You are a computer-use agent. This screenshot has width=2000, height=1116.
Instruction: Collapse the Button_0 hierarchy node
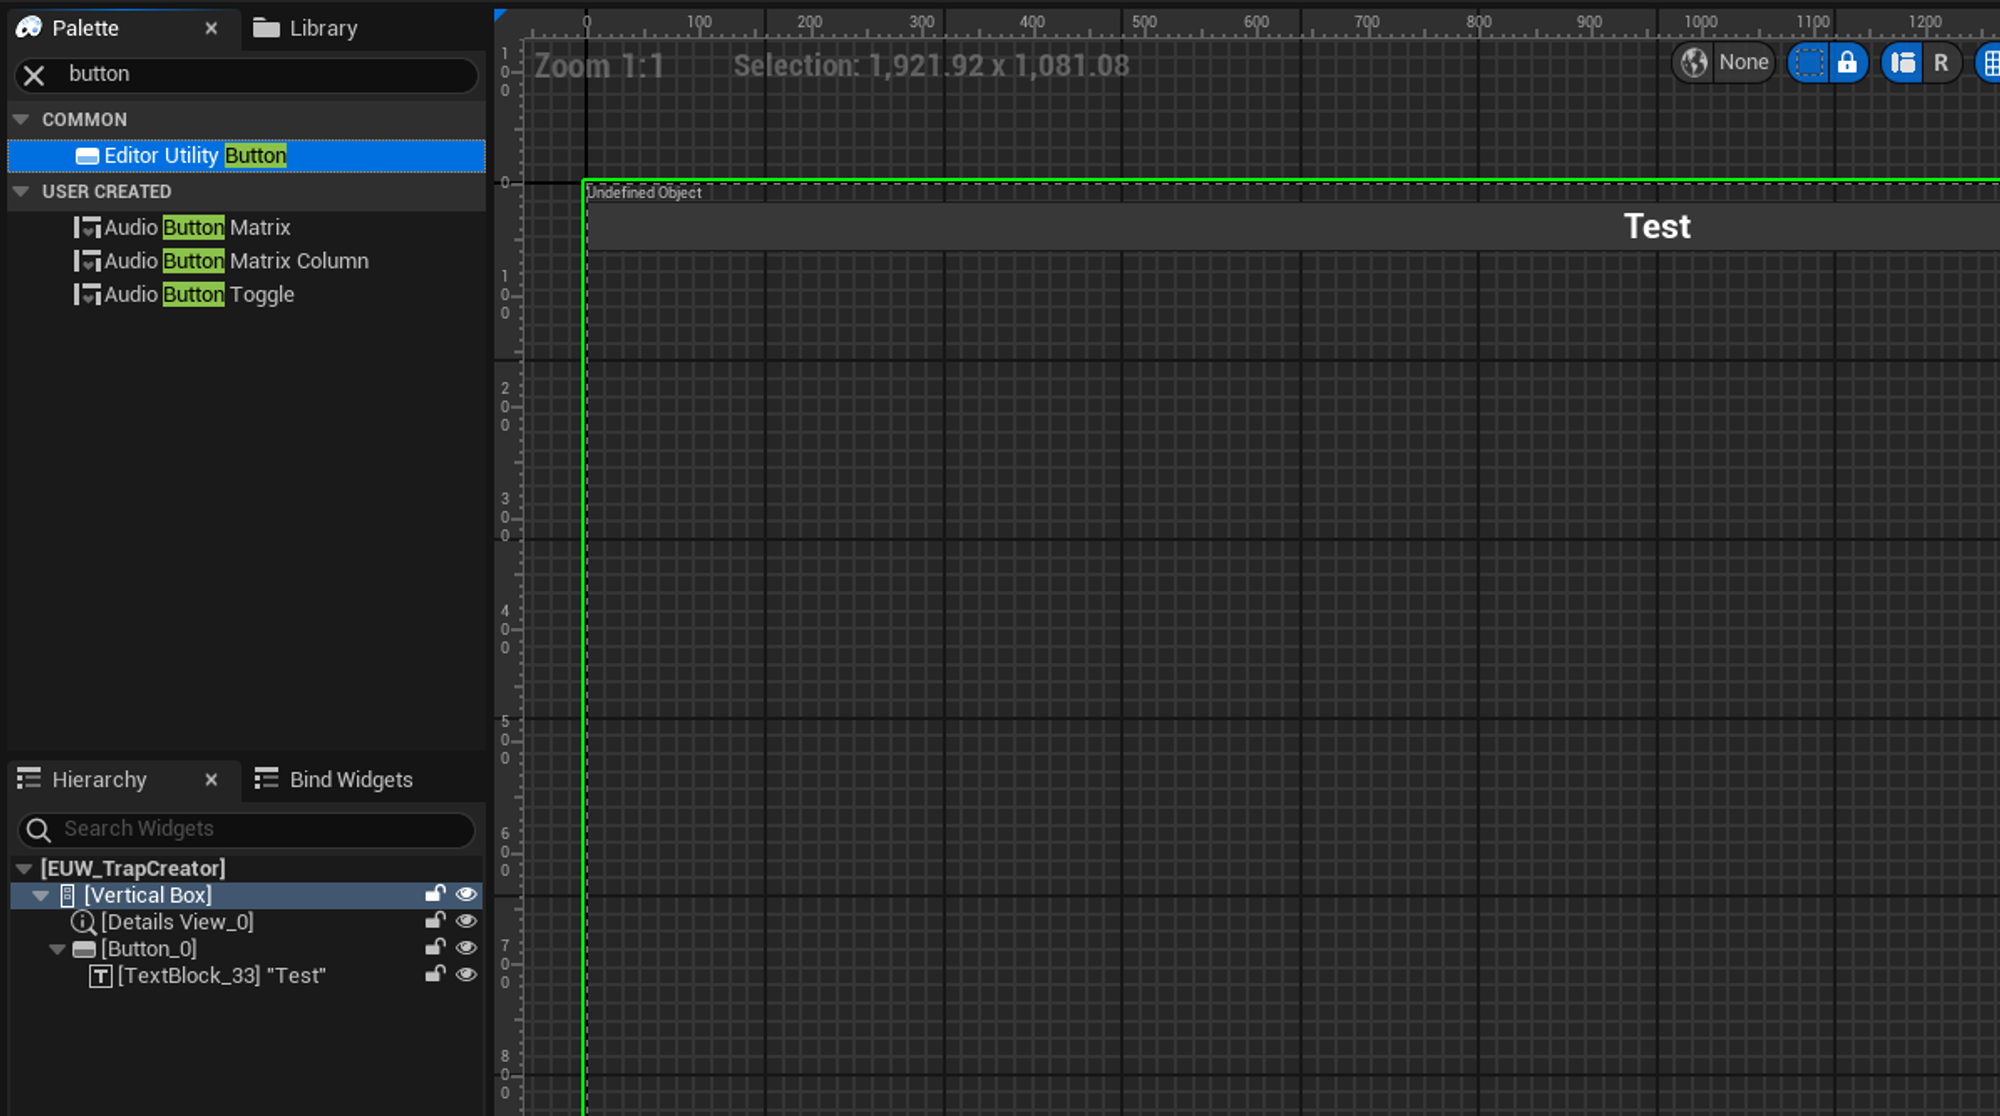click(x=57, y=949)
